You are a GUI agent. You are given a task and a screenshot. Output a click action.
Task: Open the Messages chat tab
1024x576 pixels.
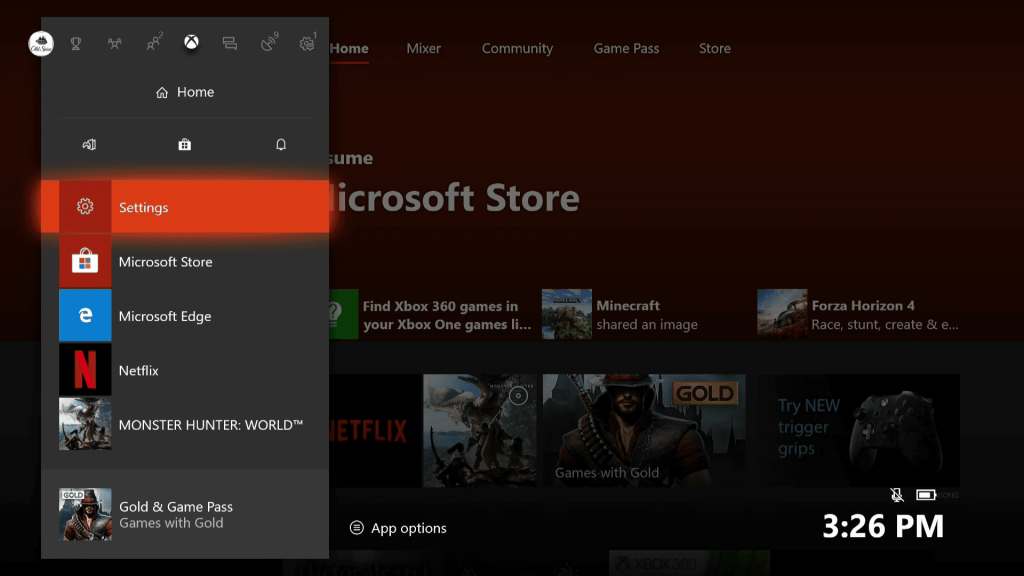coord(230,44)
